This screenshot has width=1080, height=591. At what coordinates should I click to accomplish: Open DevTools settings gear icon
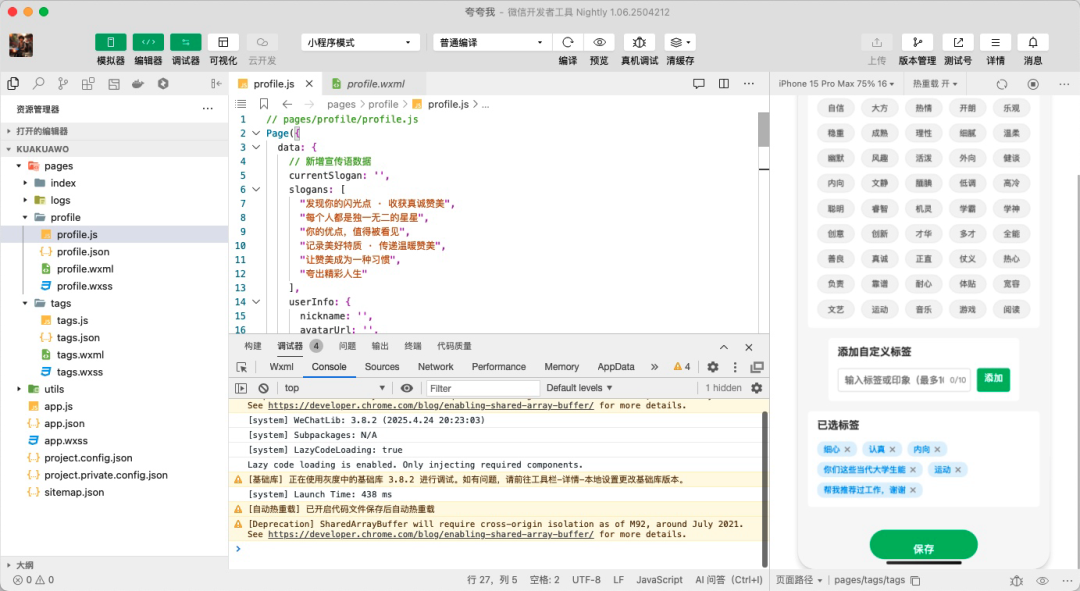tap(713, 367)
